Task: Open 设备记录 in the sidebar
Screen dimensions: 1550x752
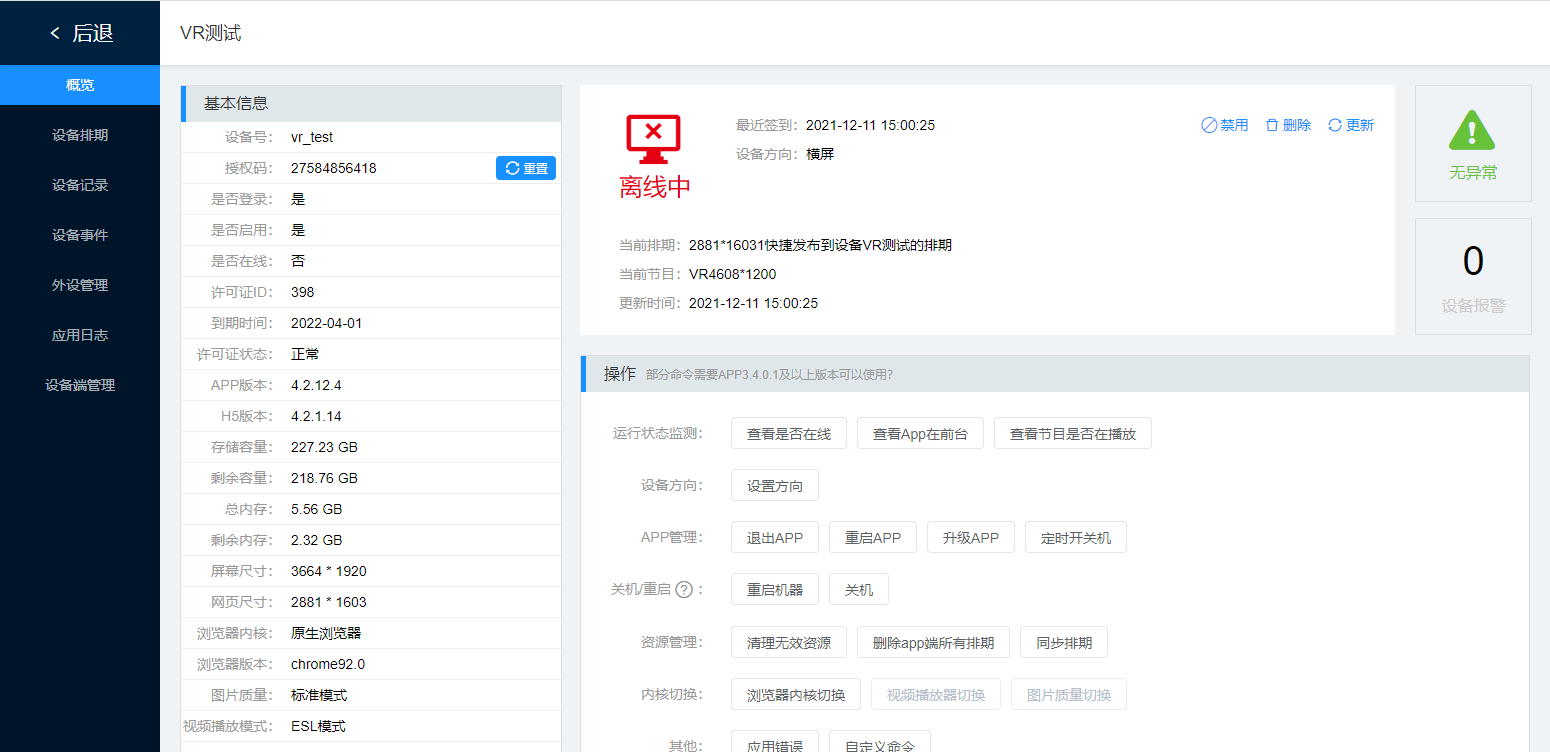Action: (80, 185)
